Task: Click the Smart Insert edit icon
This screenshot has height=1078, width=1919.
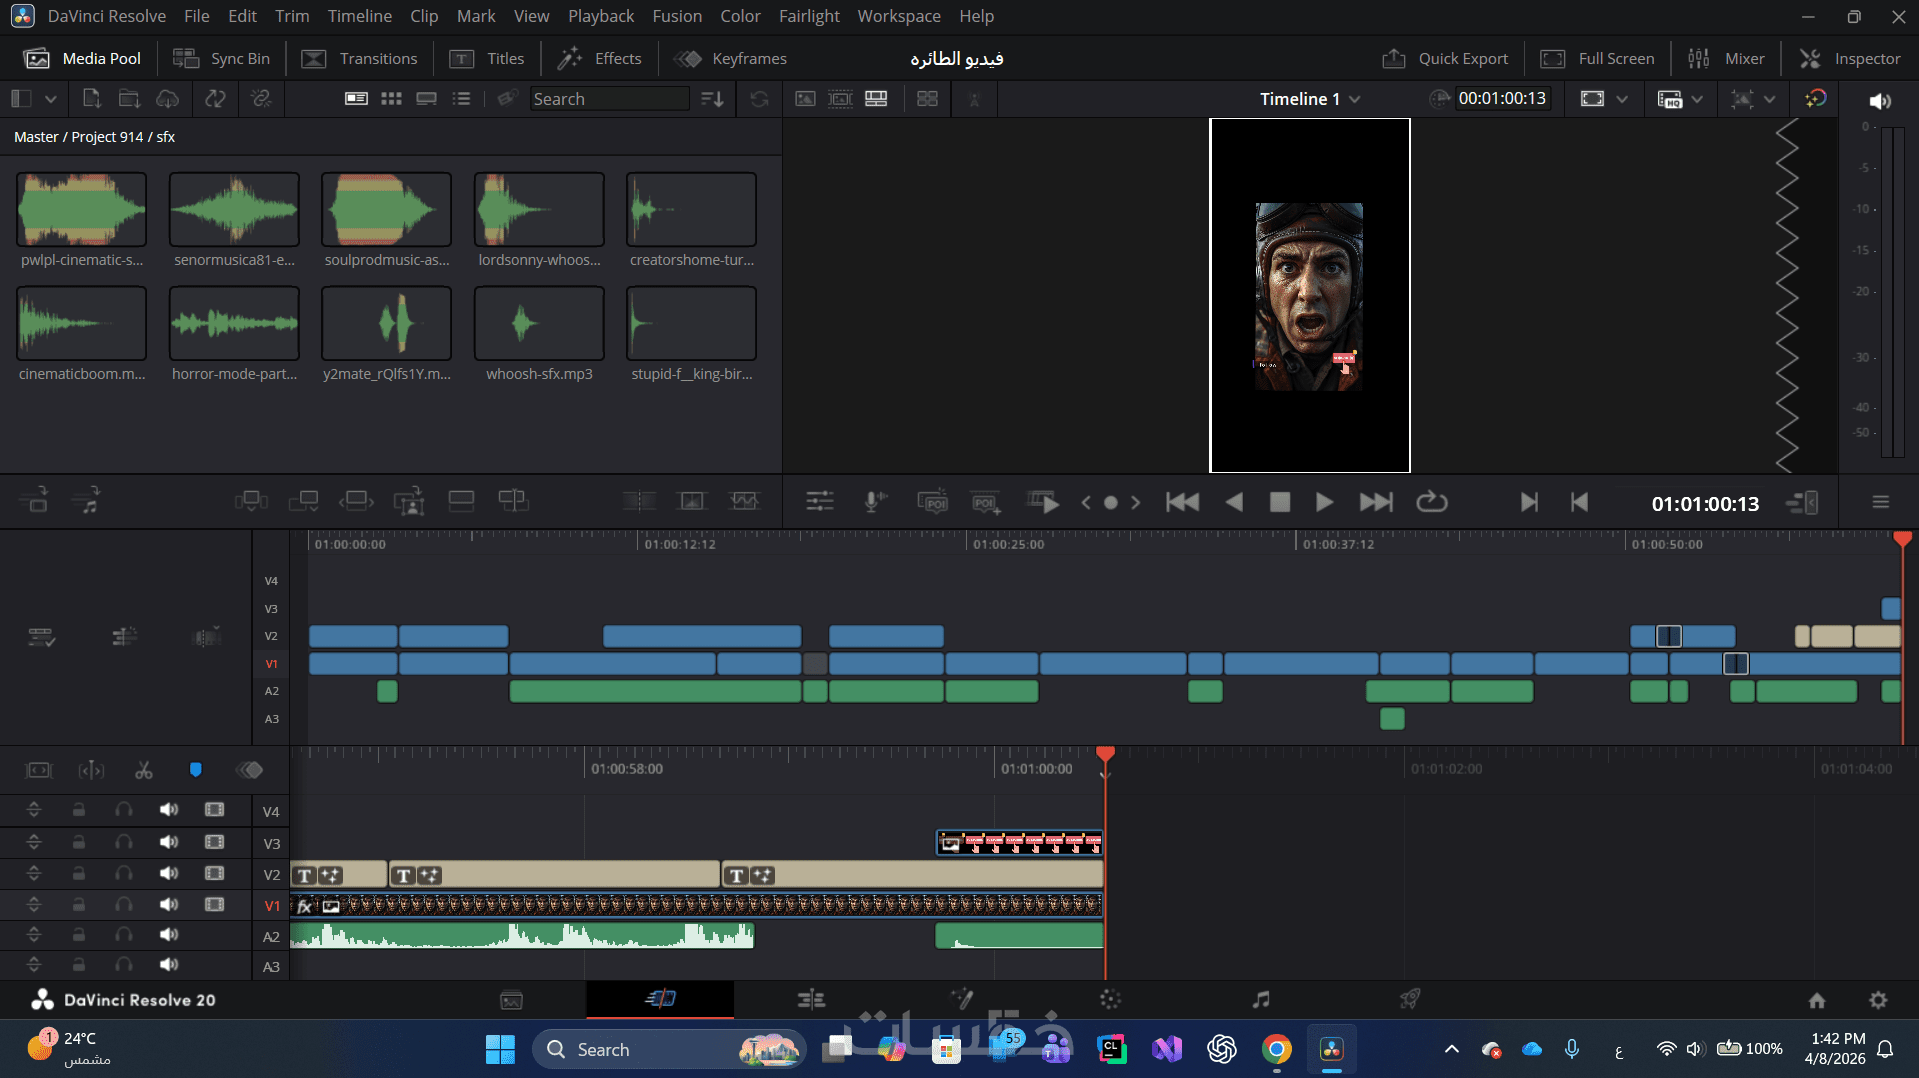Action: [251, 501]
